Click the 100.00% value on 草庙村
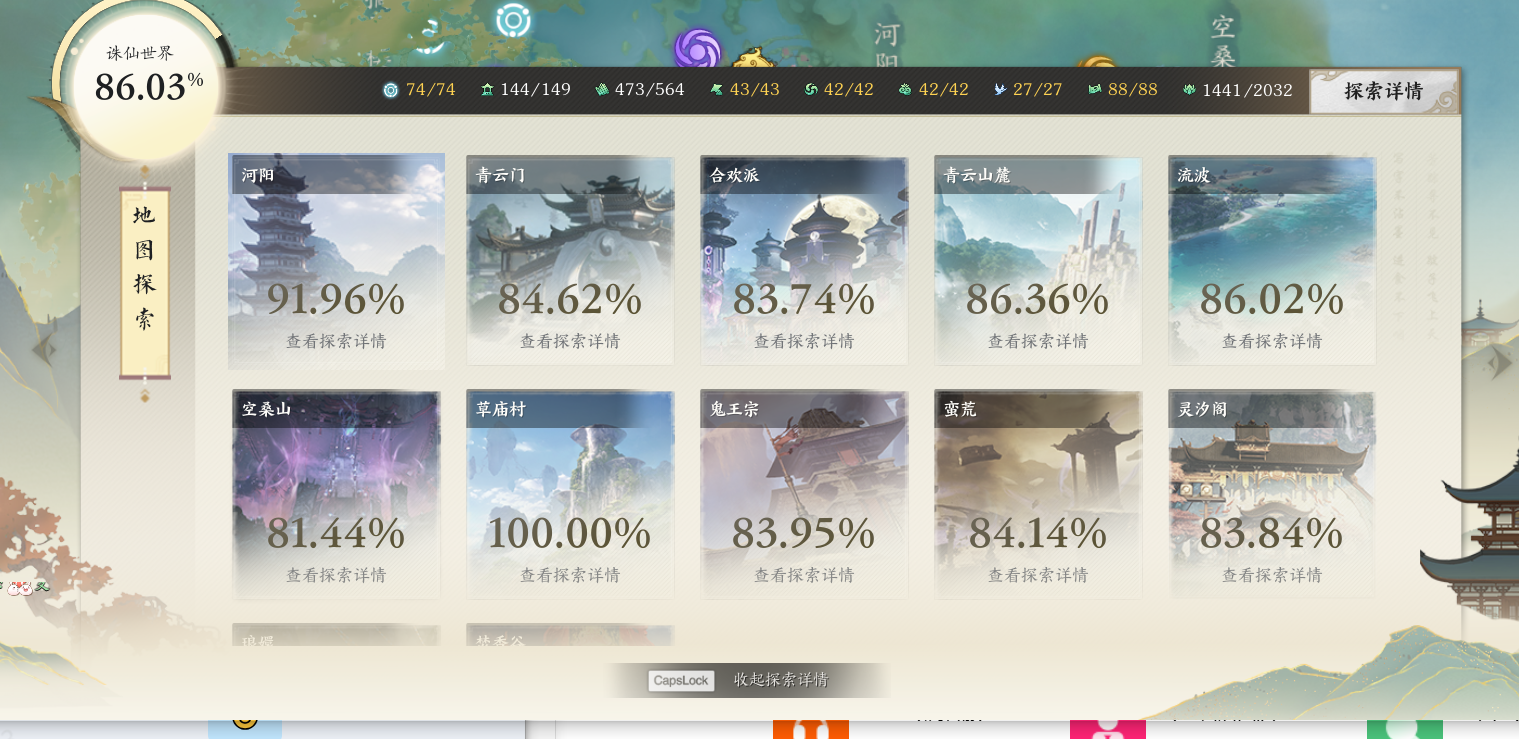 pos(570,533)
